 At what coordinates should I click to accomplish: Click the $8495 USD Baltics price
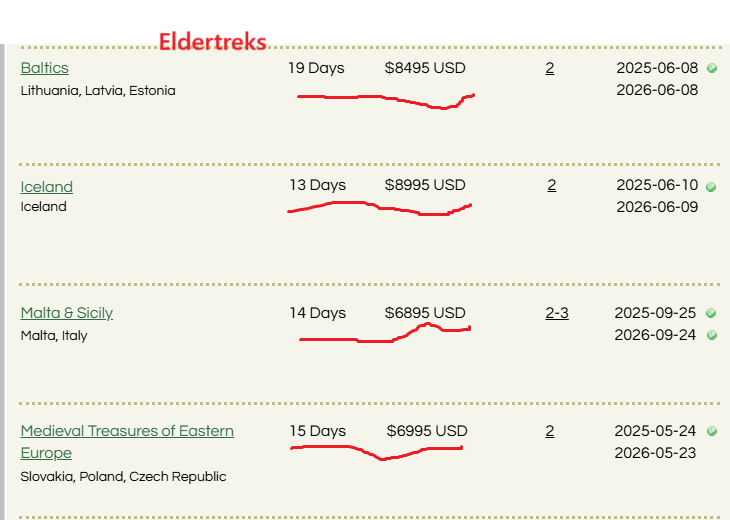pyautogui.click(x=425, y=68)
